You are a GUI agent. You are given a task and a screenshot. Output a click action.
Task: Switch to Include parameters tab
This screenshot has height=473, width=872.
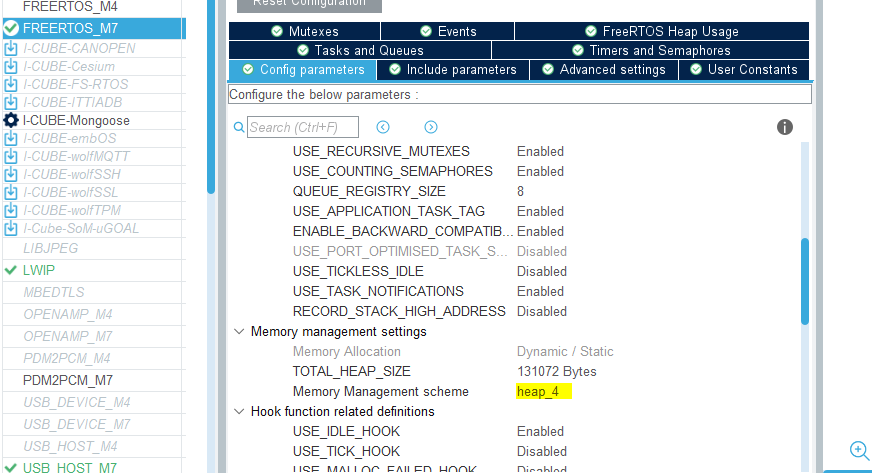(453, 69)
